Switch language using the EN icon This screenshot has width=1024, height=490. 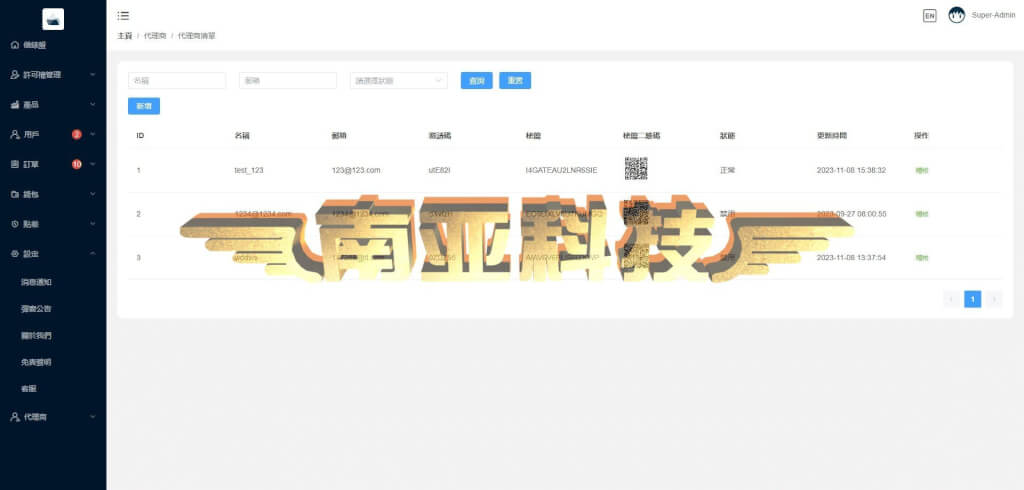929,16
